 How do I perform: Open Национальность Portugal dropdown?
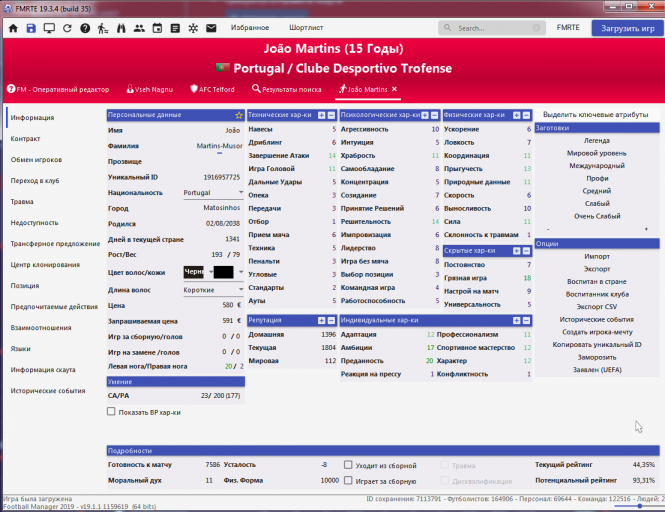click(213, 193)
